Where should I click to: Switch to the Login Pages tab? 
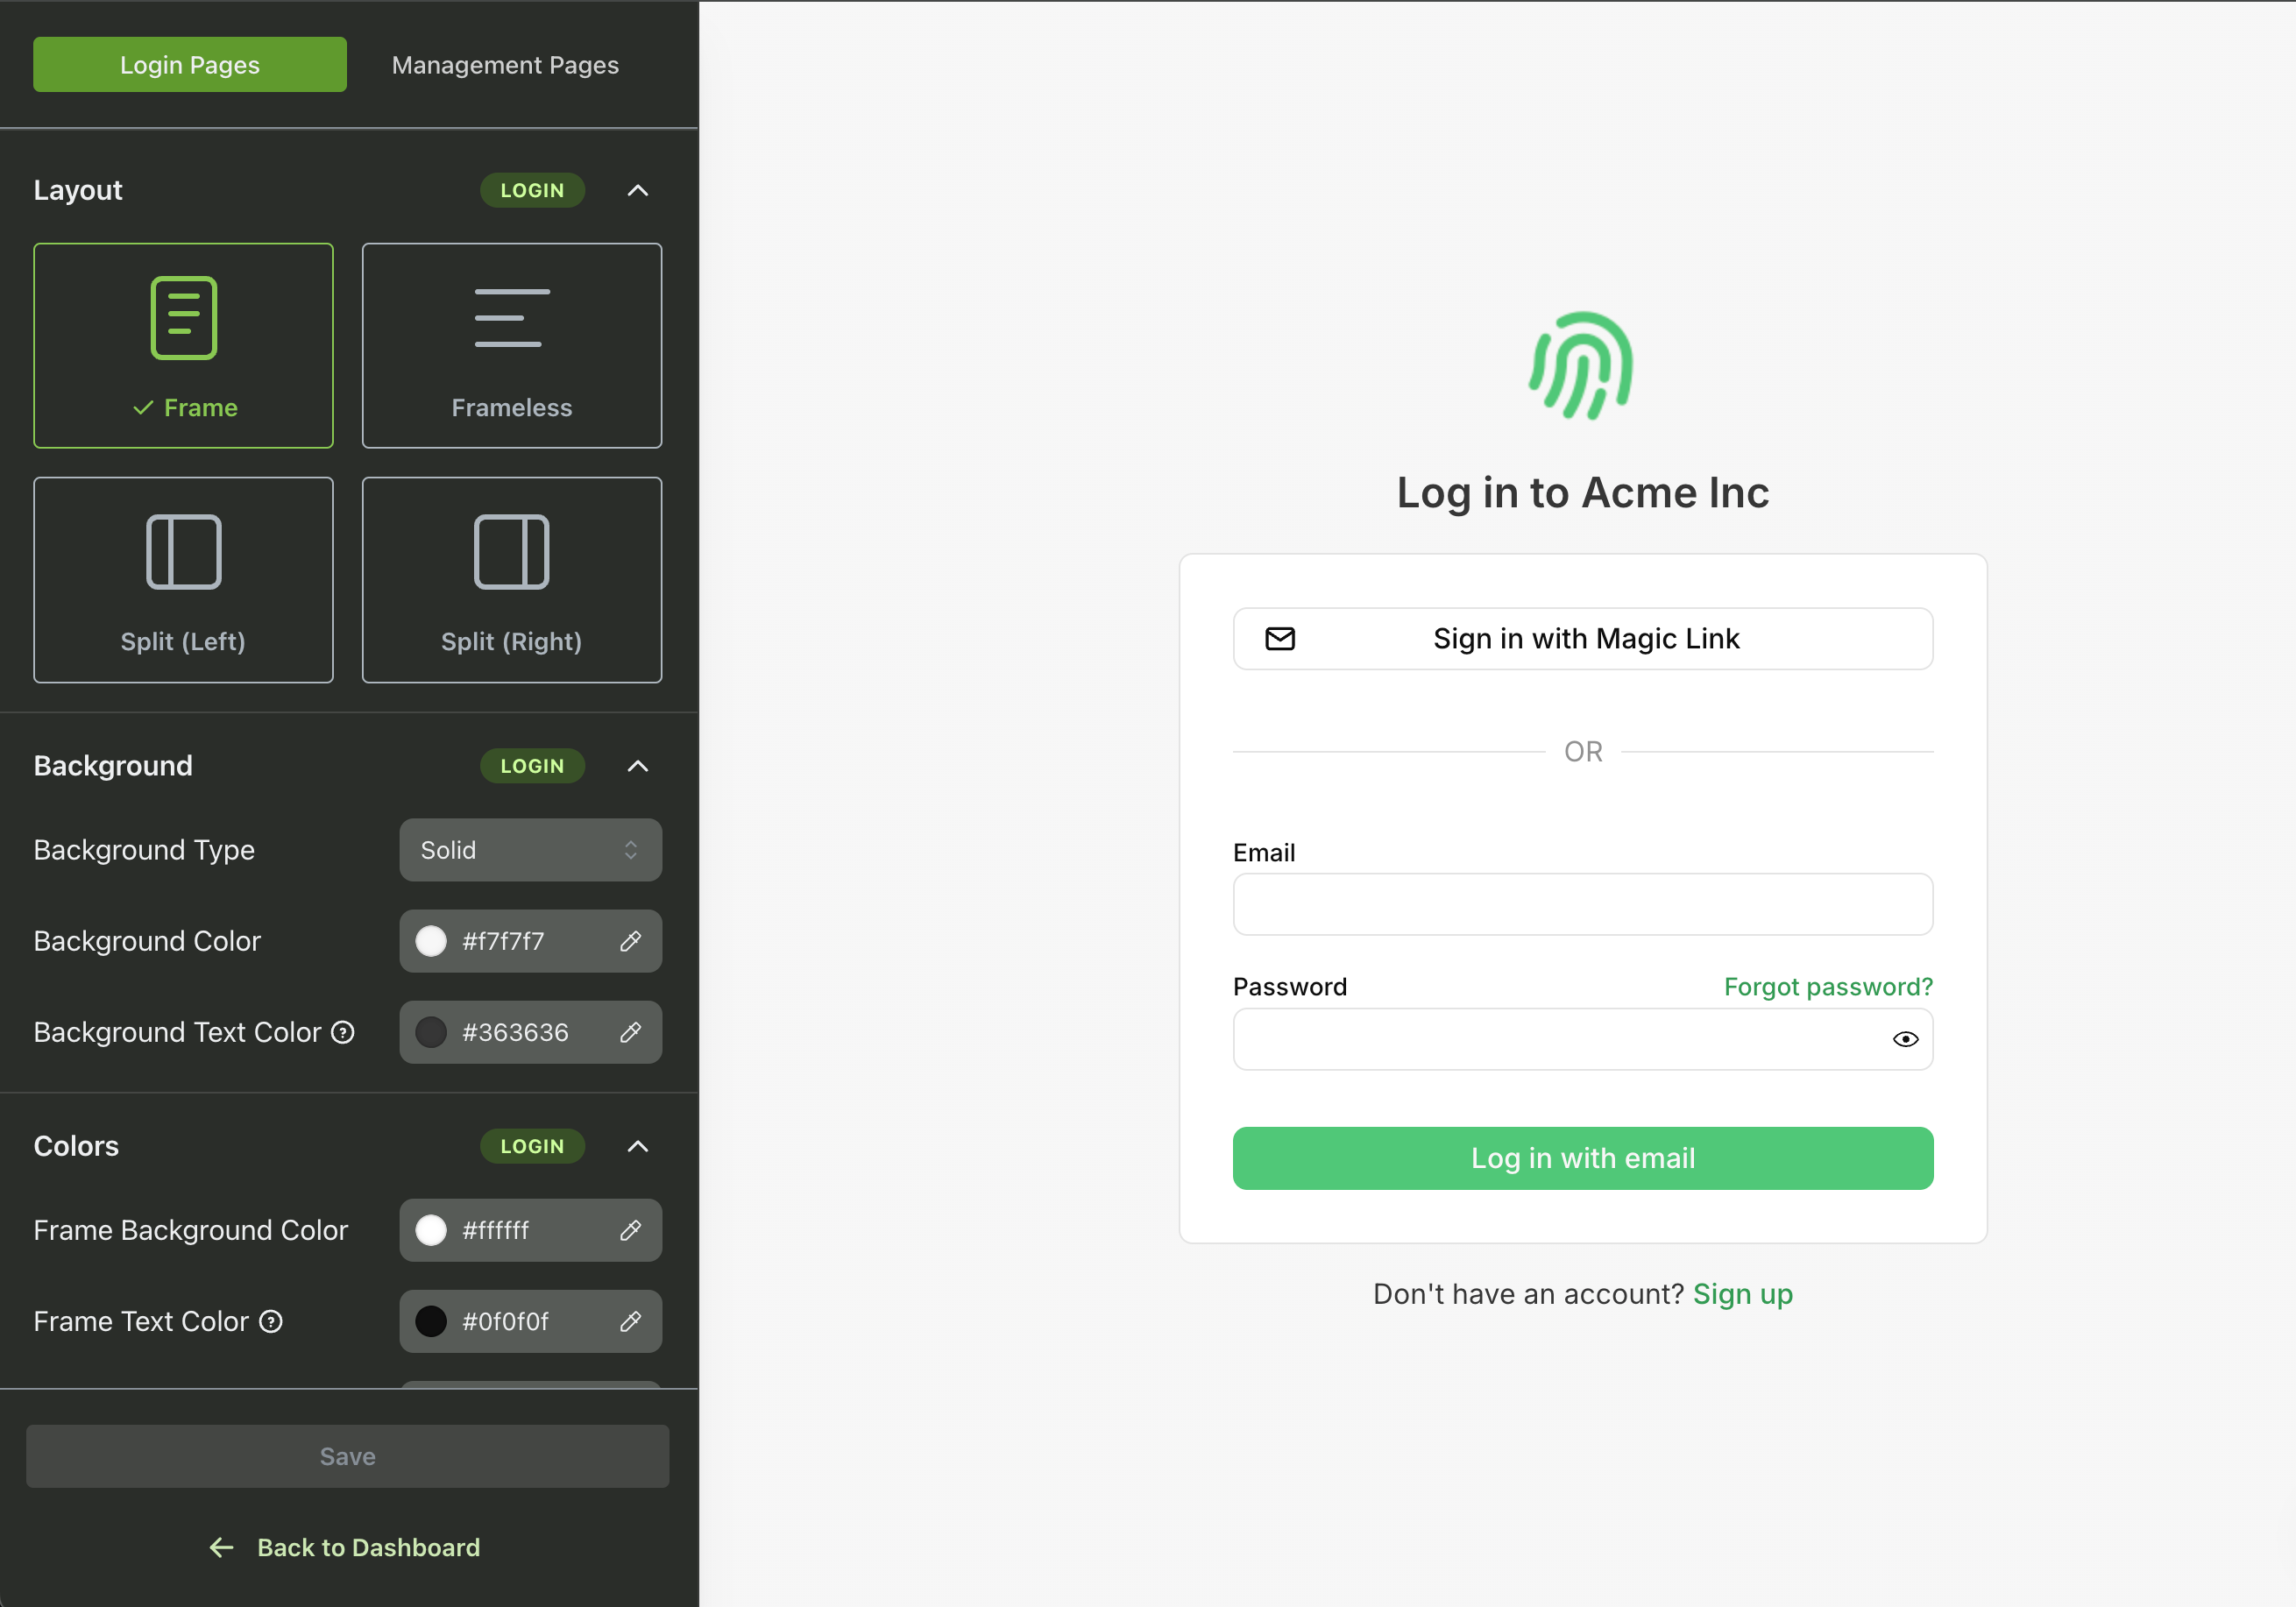(190, 65)
